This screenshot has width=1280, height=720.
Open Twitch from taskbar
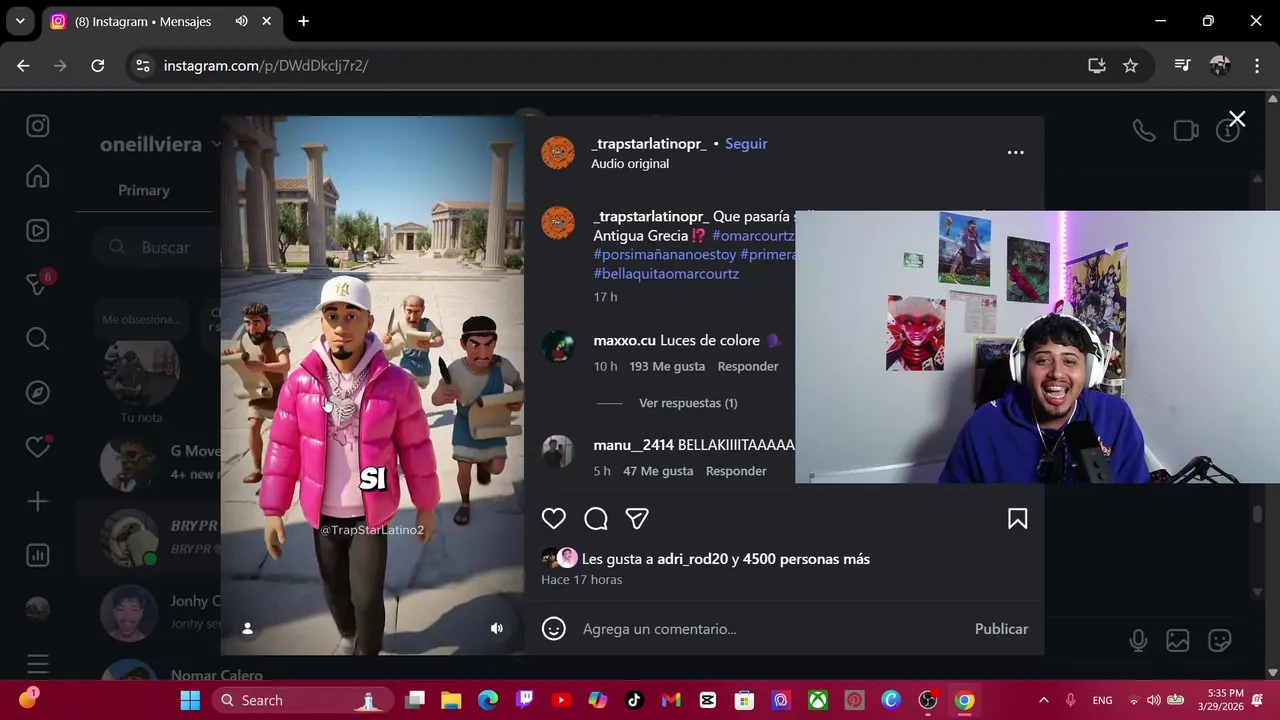[524, 700]
